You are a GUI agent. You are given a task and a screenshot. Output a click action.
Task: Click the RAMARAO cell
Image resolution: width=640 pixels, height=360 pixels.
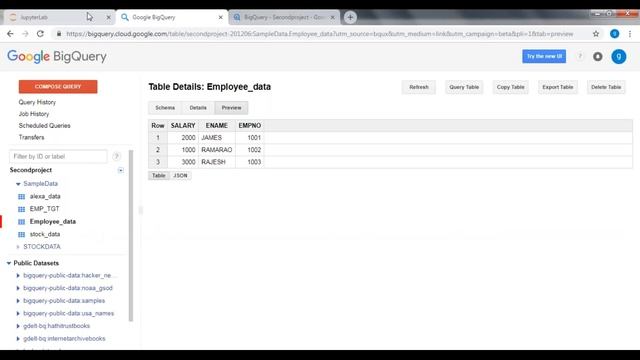point(217,150)
